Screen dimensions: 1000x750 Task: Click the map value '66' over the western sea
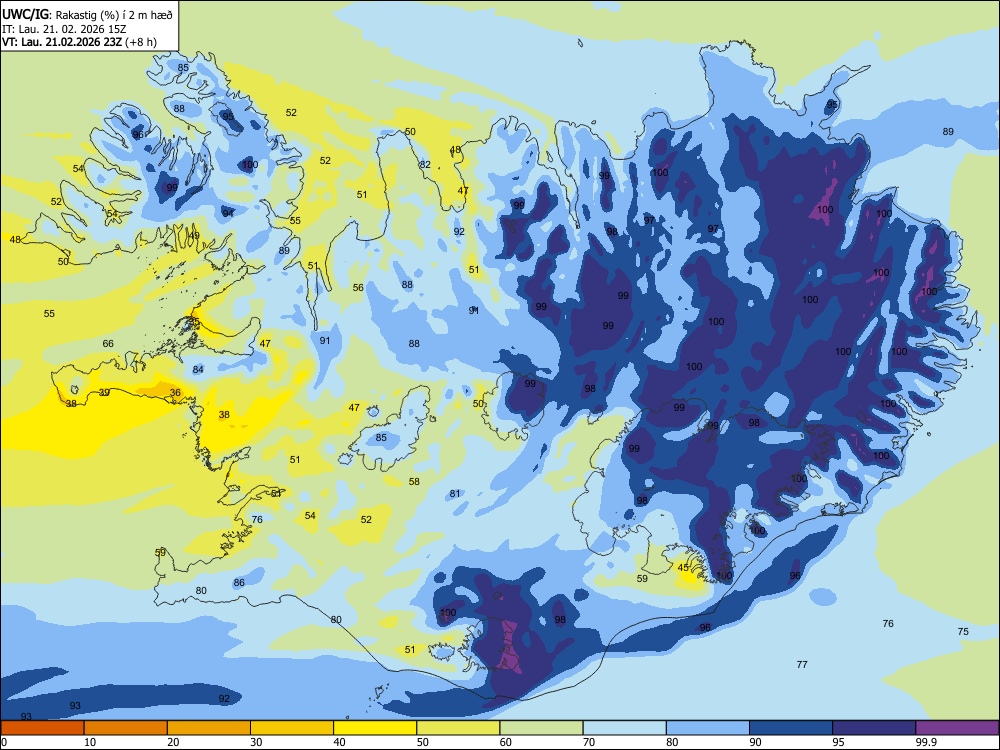[108, 344]
